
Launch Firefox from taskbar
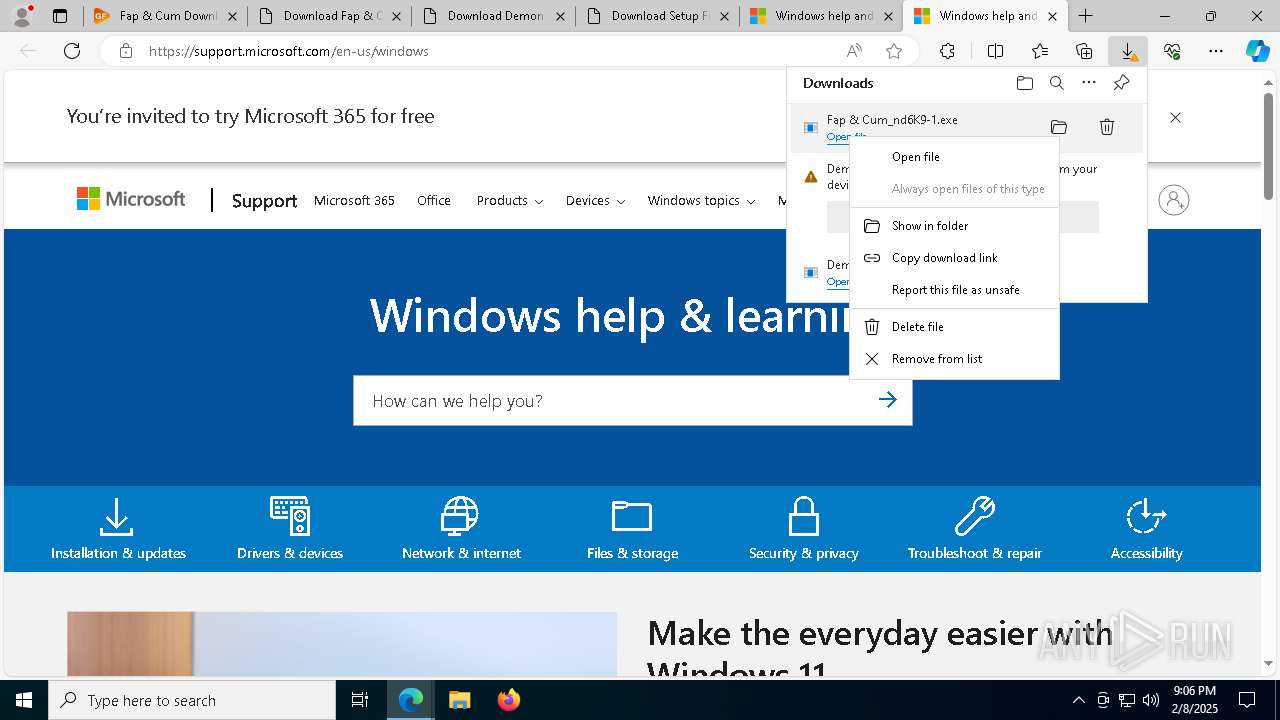click(x=508, y=700)
